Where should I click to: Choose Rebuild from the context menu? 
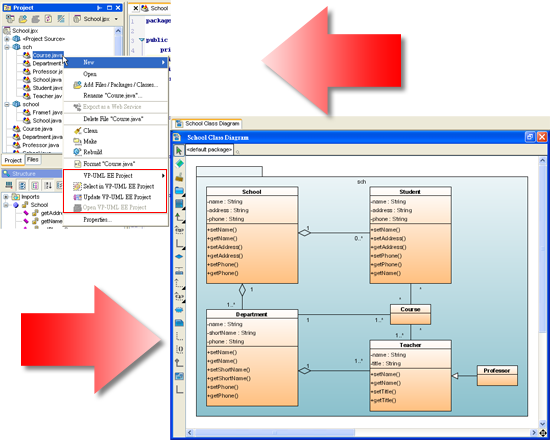coord(115,152)
